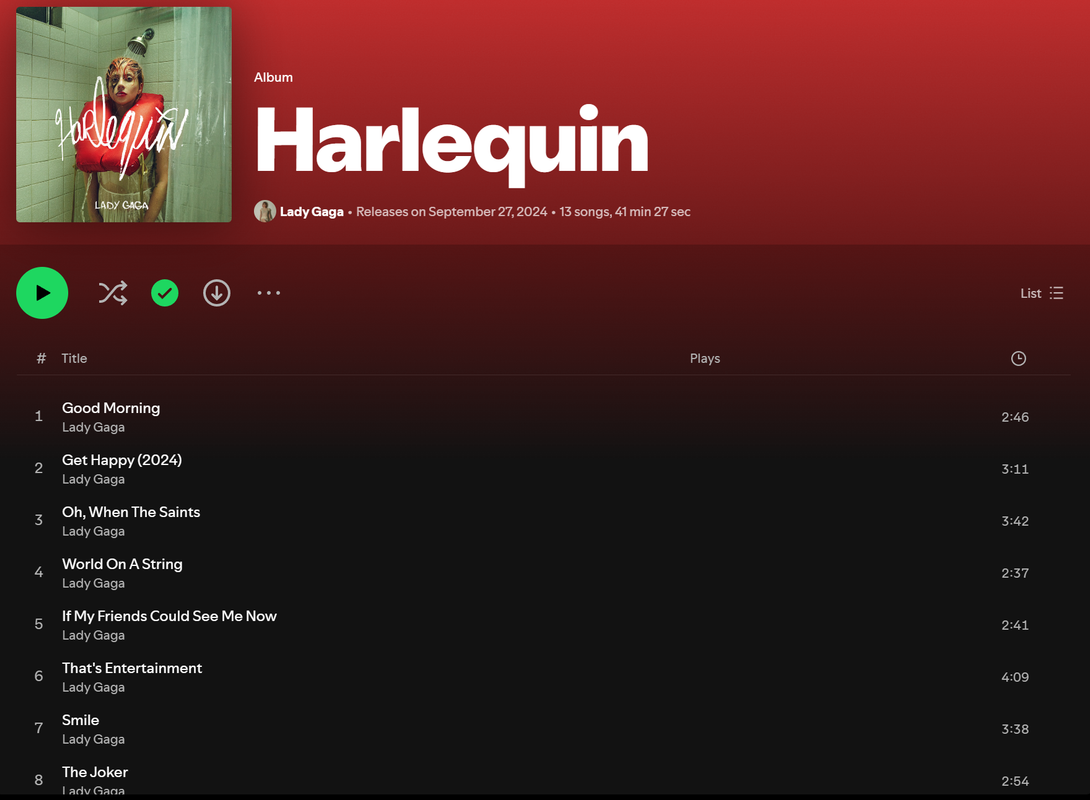The height and width of the screenshot is (800, 1090).
Task: Select the track Oh, When The Saints
Action: [x=131, y=512]
